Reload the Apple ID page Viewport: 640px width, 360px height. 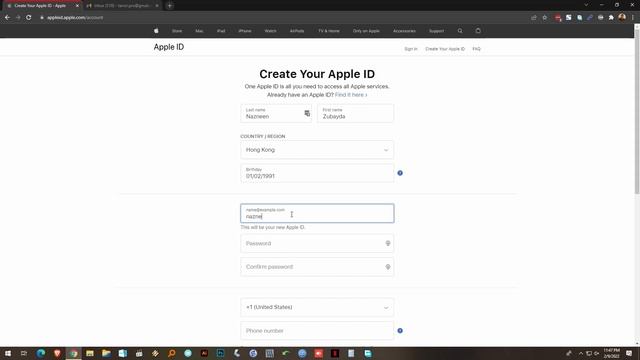tap(29, 18)
